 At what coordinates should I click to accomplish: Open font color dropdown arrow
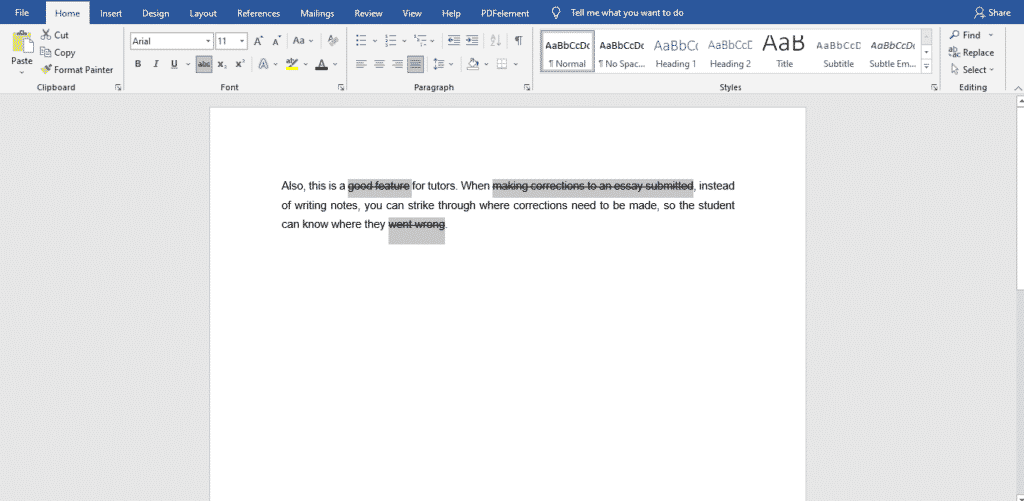coord(335,64)
